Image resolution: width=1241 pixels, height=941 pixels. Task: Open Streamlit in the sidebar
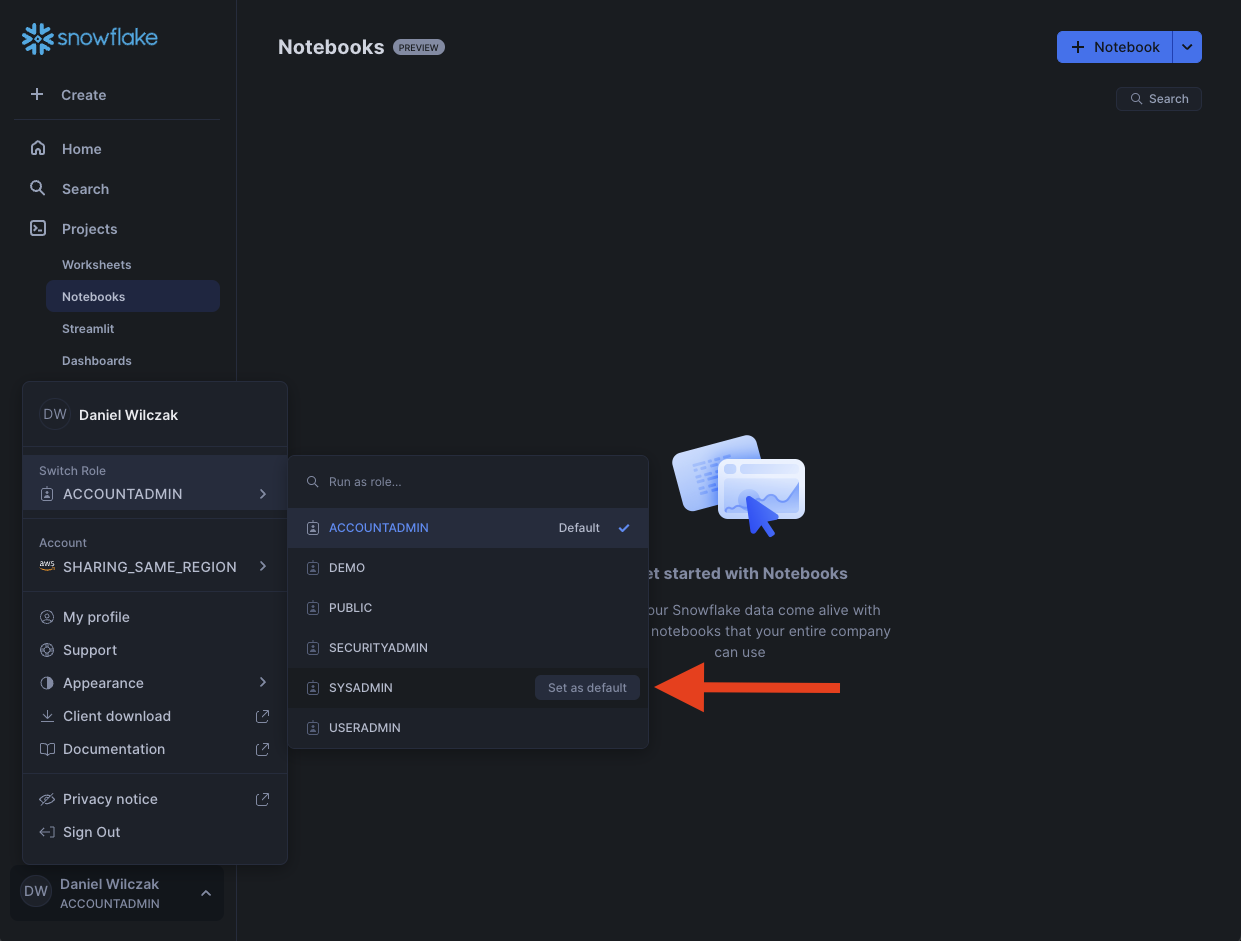tap(88, 329)
